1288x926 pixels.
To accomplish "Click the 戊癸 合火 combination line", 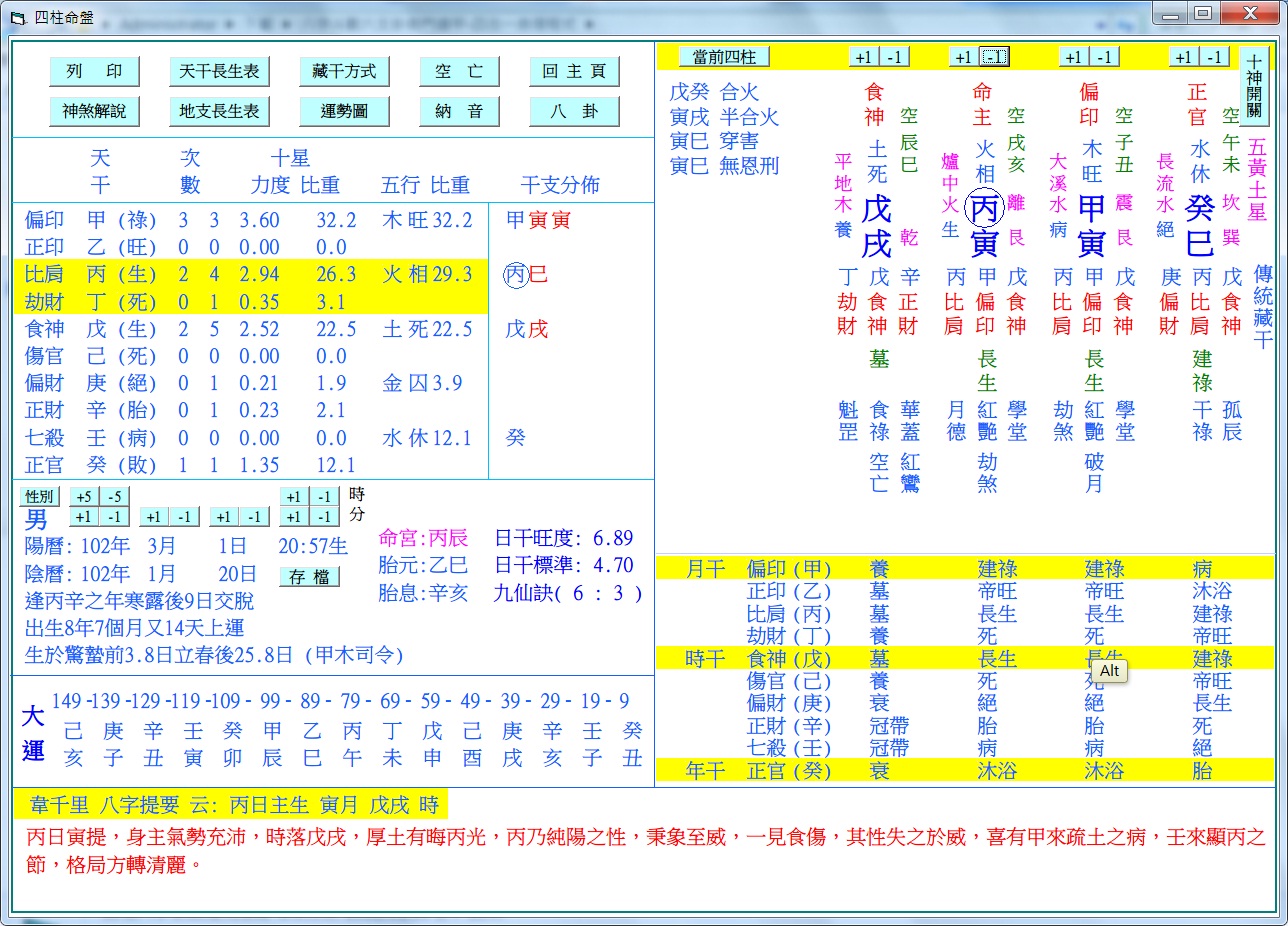I will tap(715, 93).
